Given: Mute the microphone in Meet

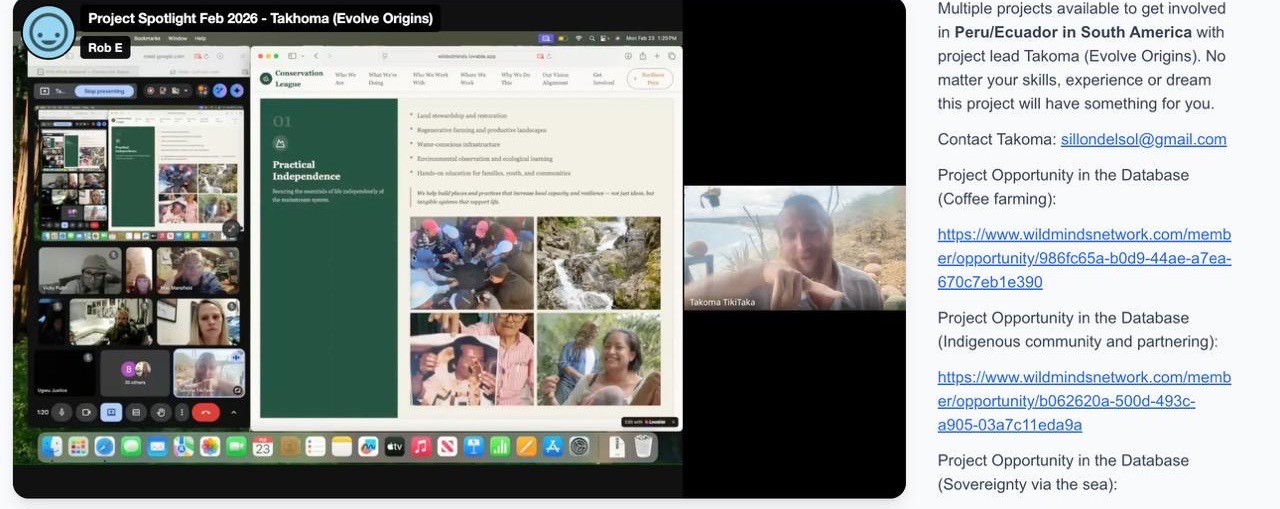Looking at the screenshot, I should coord(62,412).
